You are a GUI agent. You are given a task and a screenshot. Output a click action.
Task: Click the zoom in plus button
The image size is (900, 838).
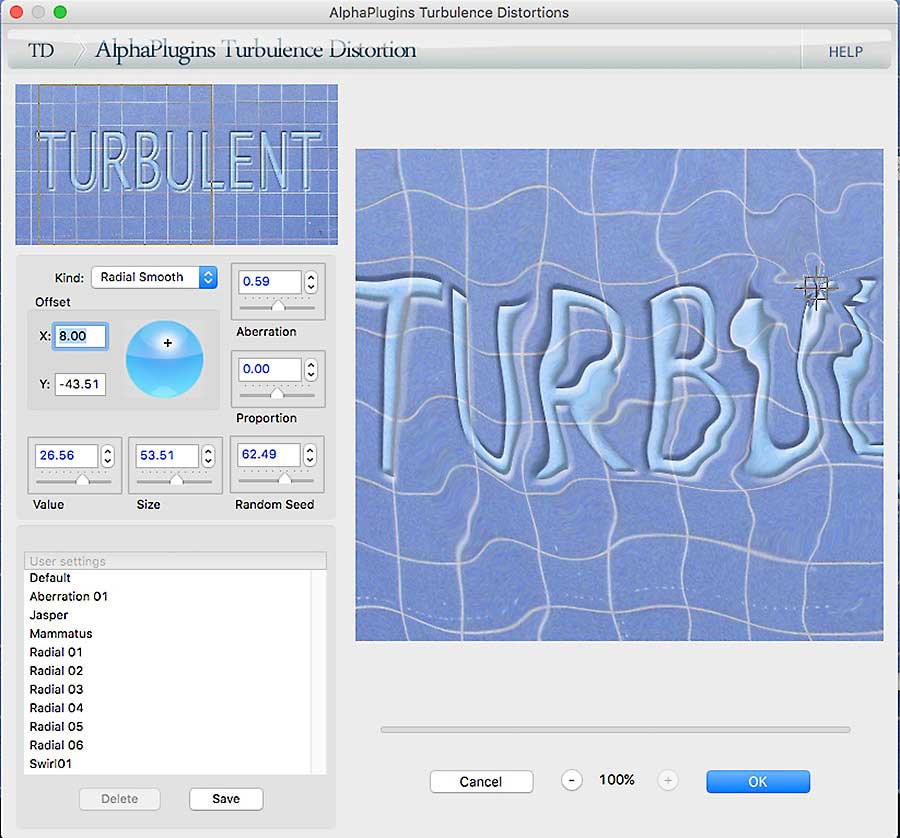coord(668,781)
